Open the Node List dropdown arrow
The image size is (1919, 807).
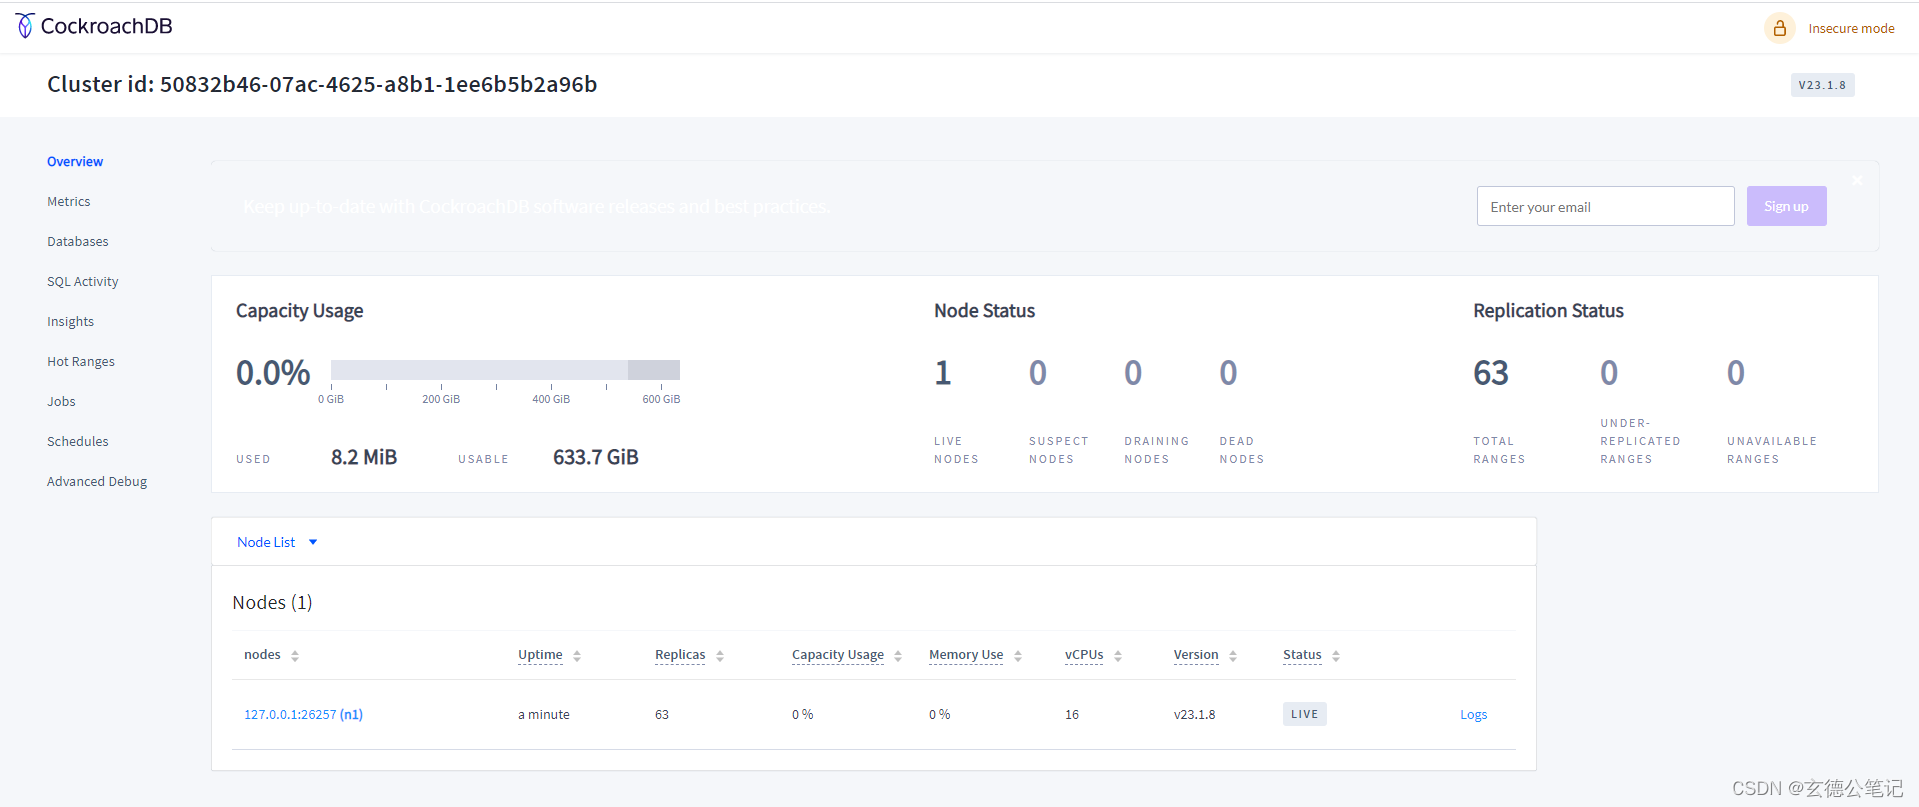point(313,542)
